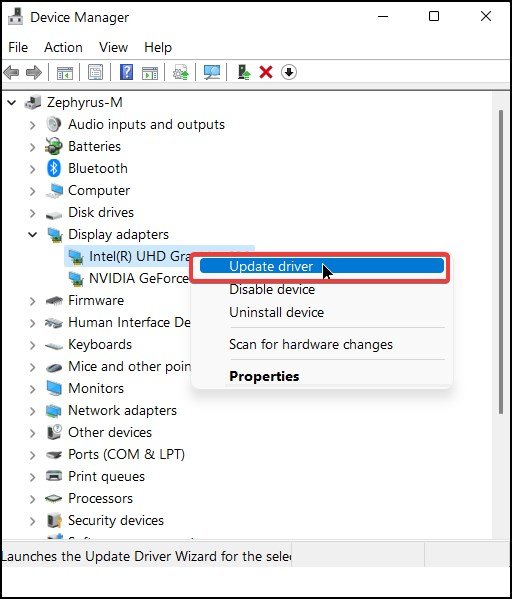
Task: Expand the Batteries chevron
Action: 33,147
